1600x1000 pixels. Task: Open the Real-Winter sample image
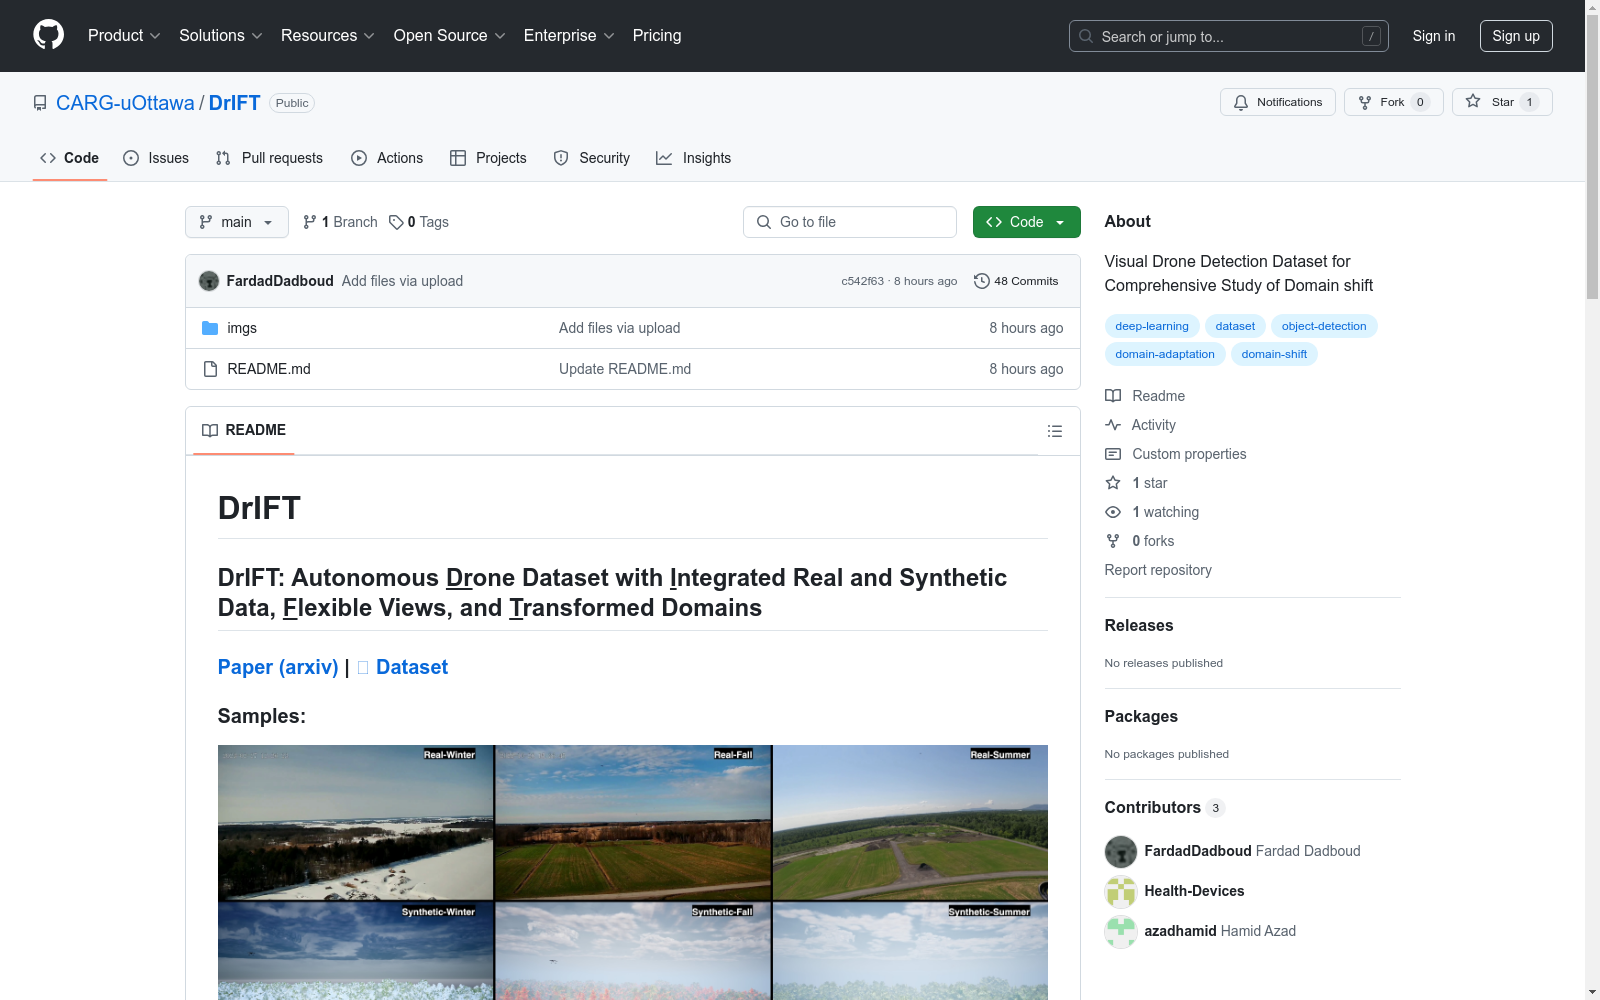tap(356, 822)
